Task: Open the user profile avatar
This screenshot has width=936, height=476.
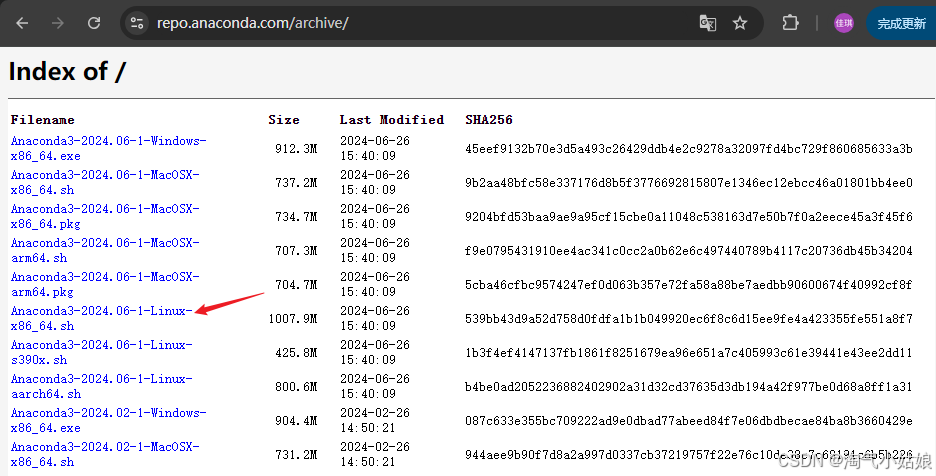Action: point(843,23)
